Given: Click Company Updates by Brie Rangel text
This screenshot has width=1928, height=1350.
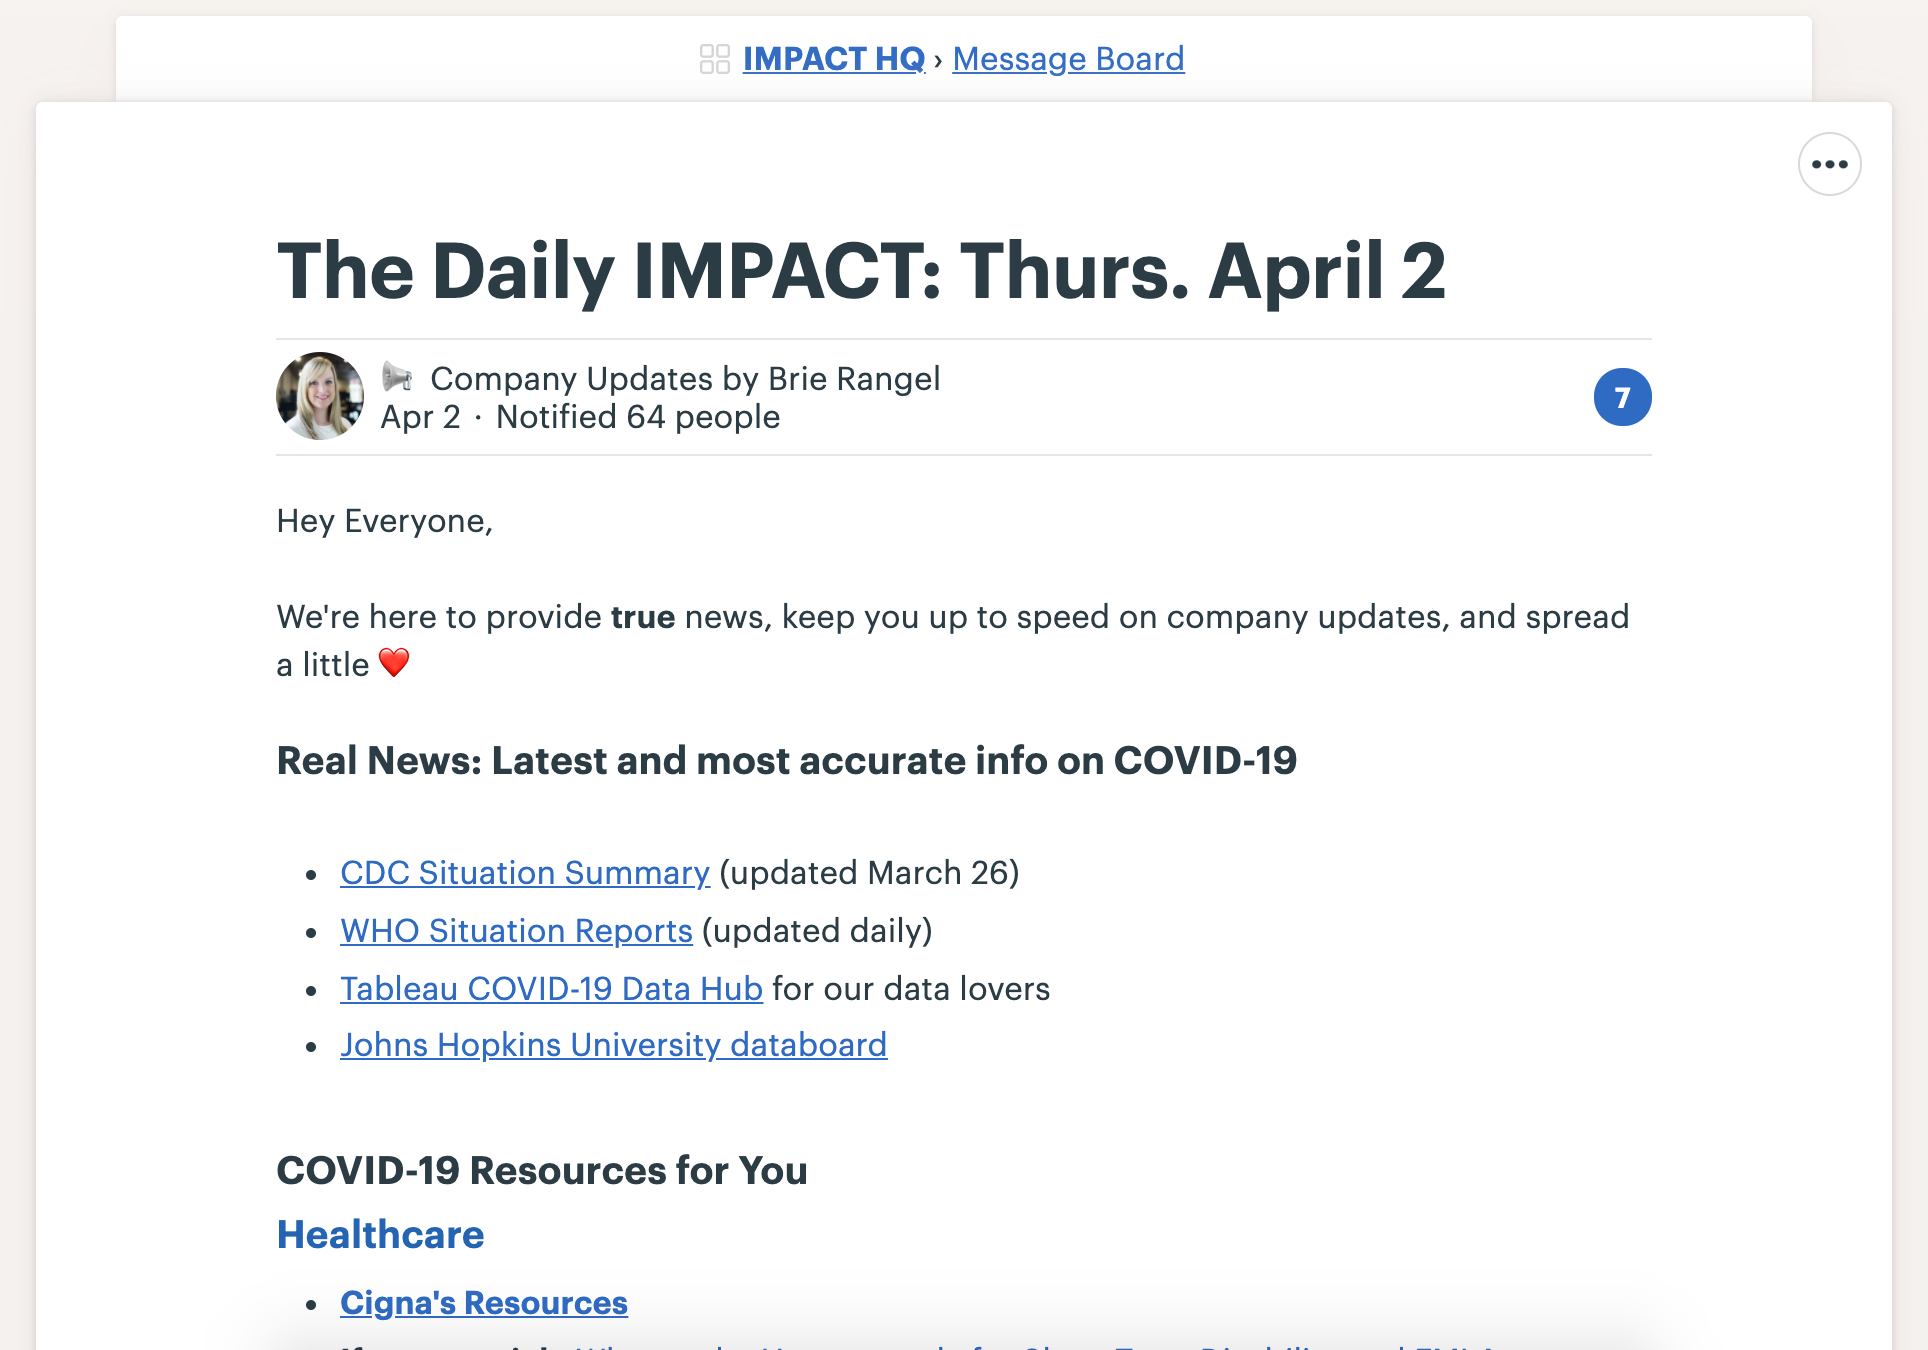Looking at the screenshot, I should 685,379.
